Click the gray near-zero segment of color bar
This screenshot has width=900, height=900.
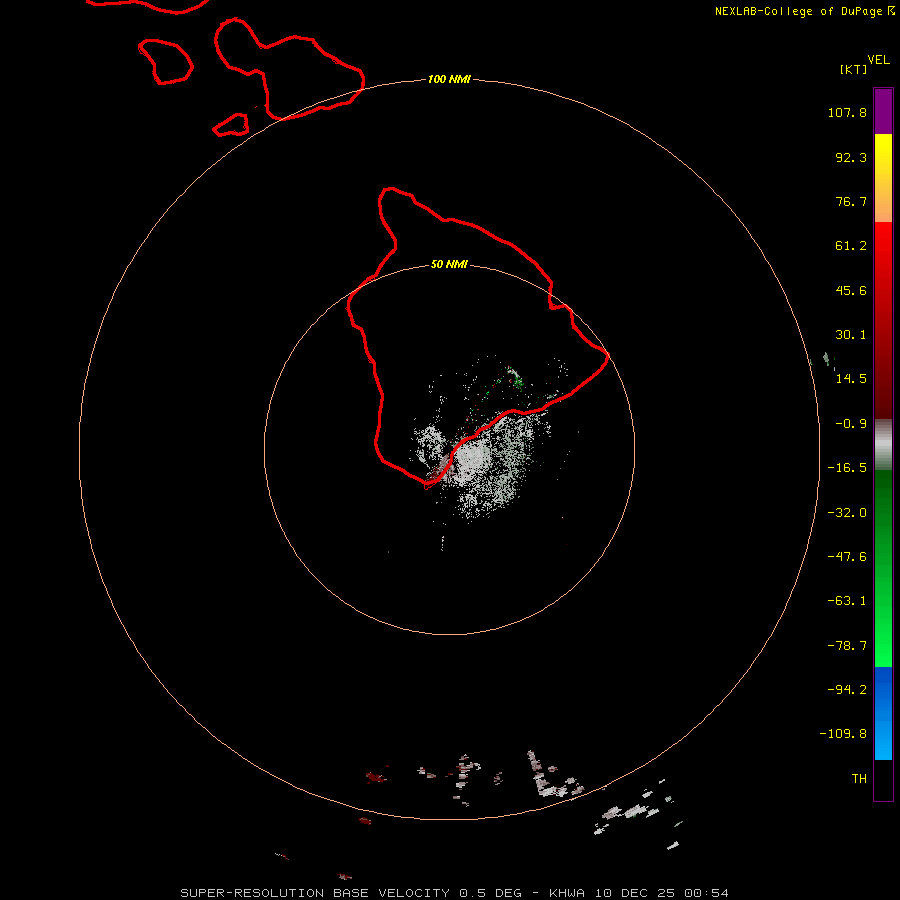click(883, 445)
